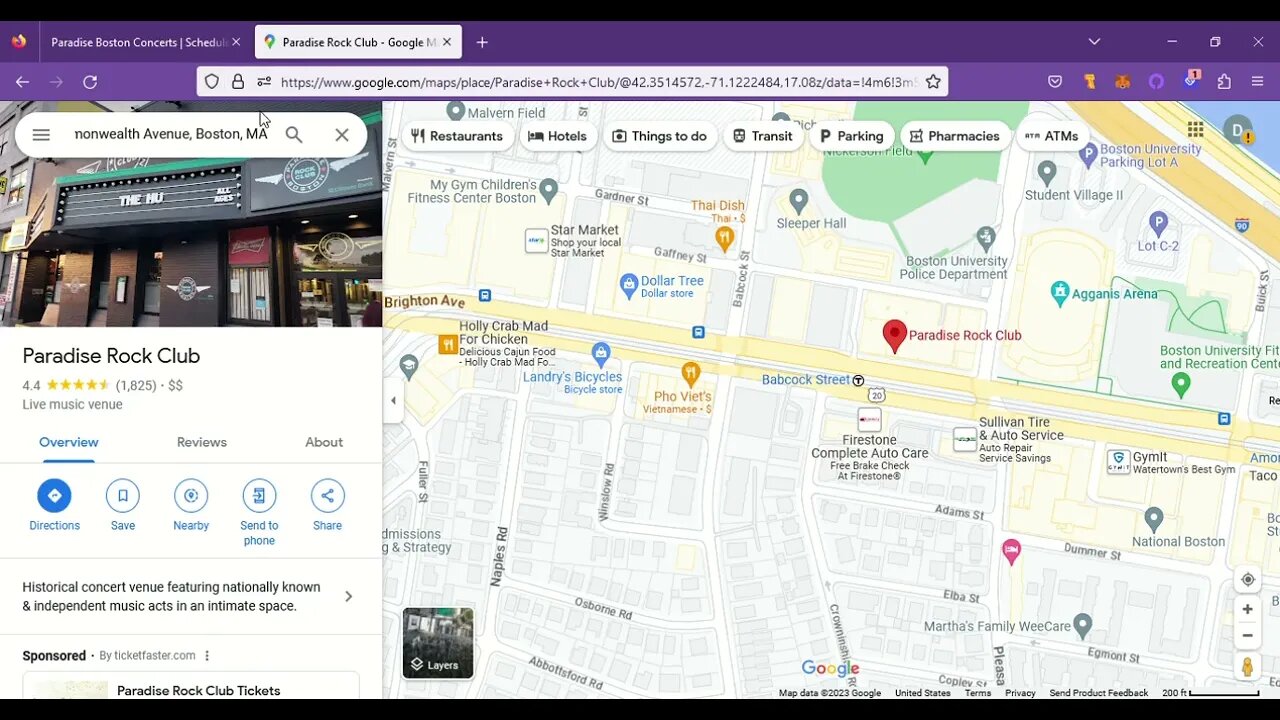
Task: Open the Terms link
Action: [978, 693]
